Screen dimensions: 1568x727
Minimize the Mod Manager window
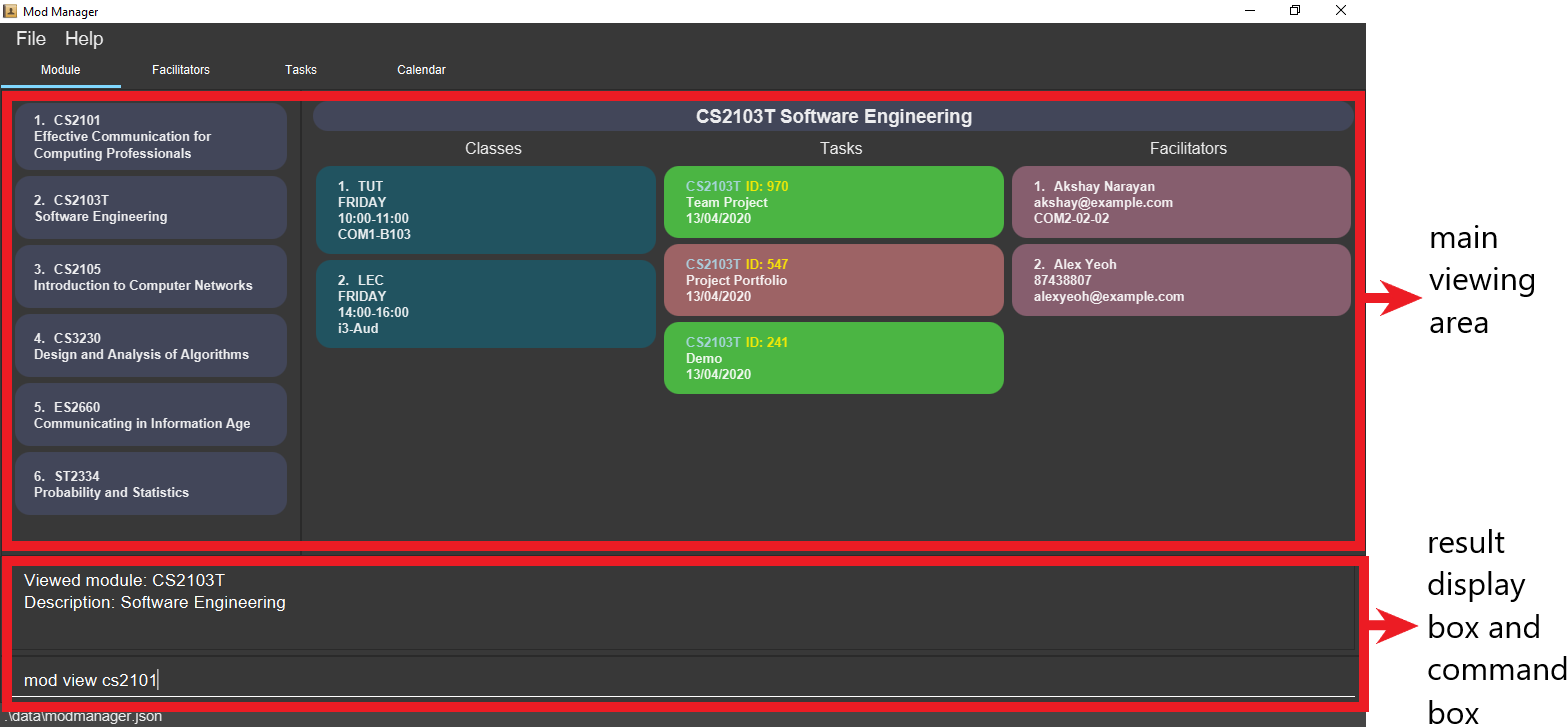tap(1250, 11)
